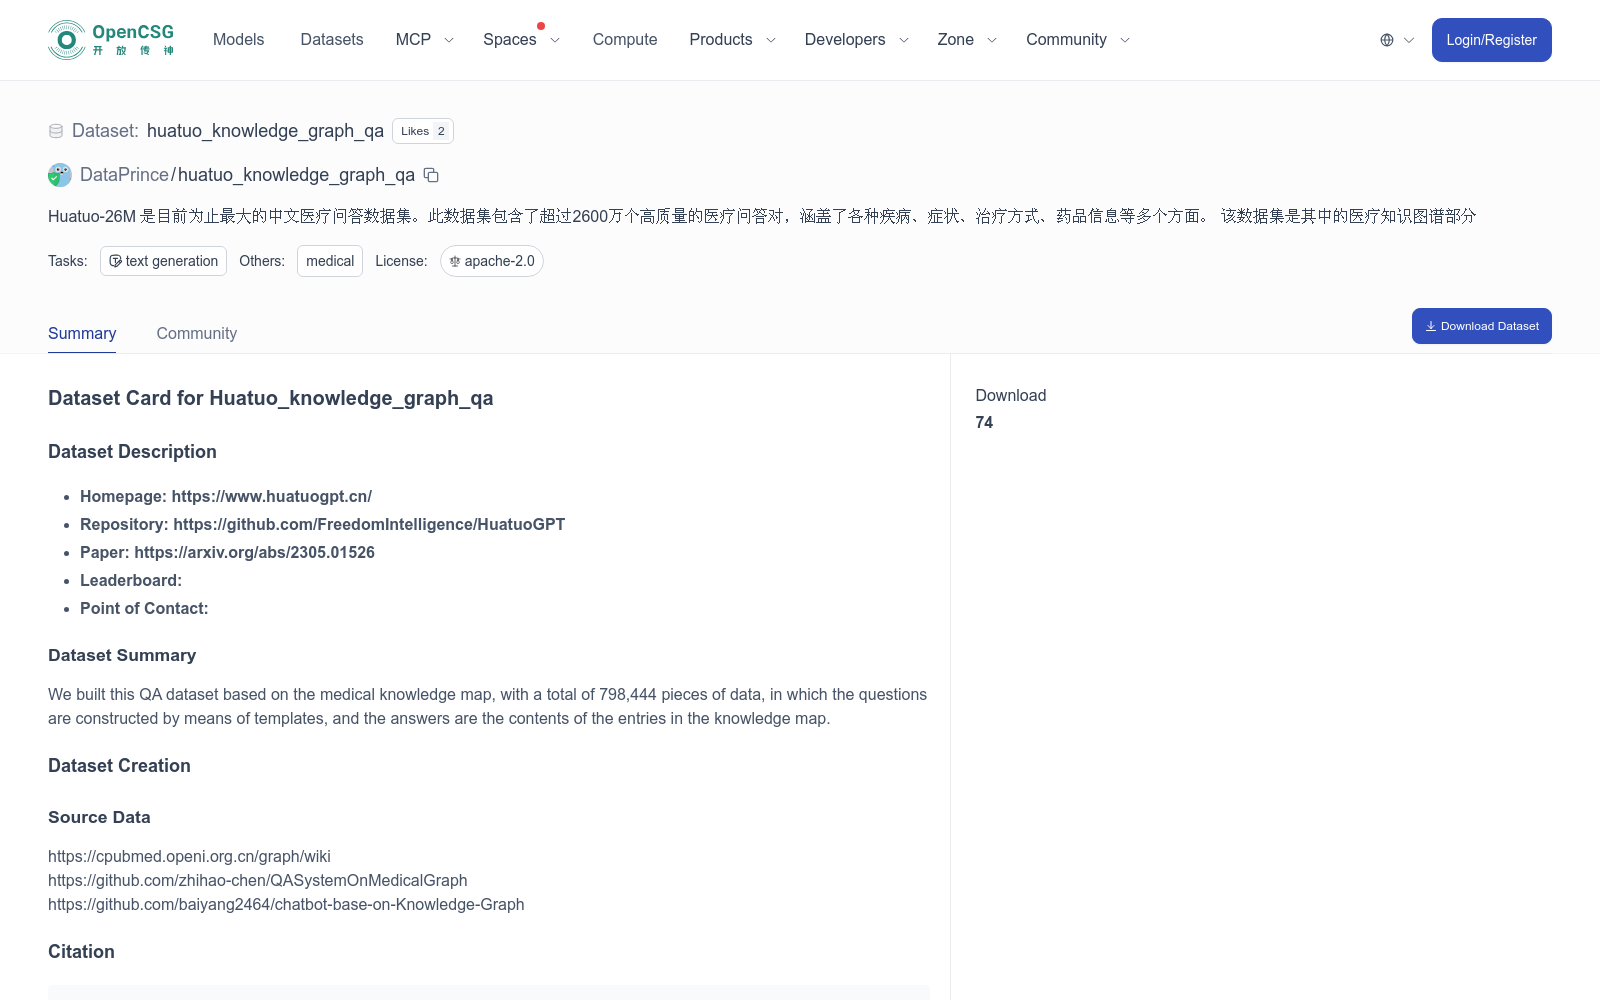Copy the dataset path with copy icon
Image resolution: width=1600 pixels, height=1000 pixels.
click(x=431, y=175)
